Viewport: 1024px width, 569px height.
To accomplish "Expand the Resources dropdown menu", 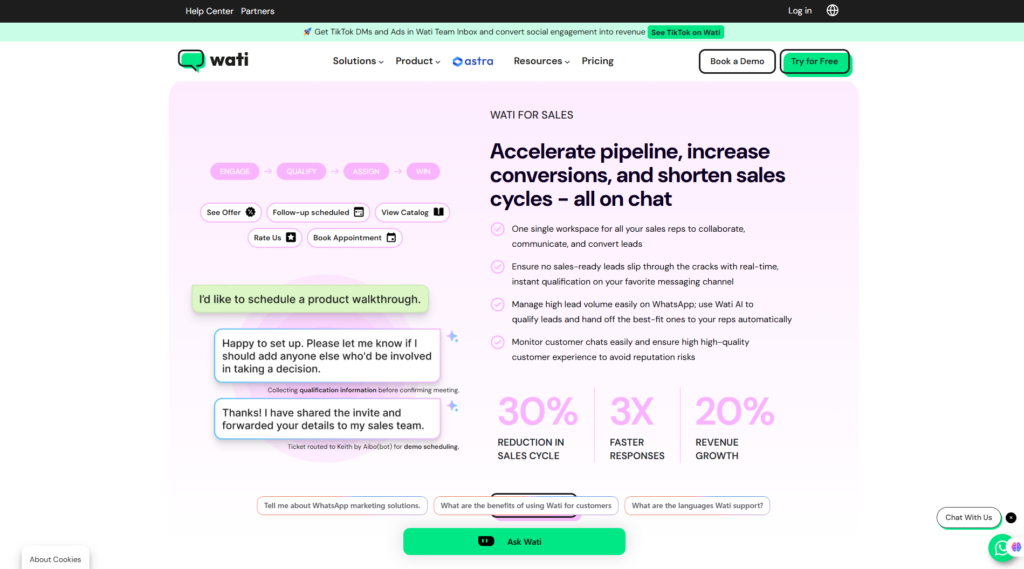I will click(x=541, y=61).
